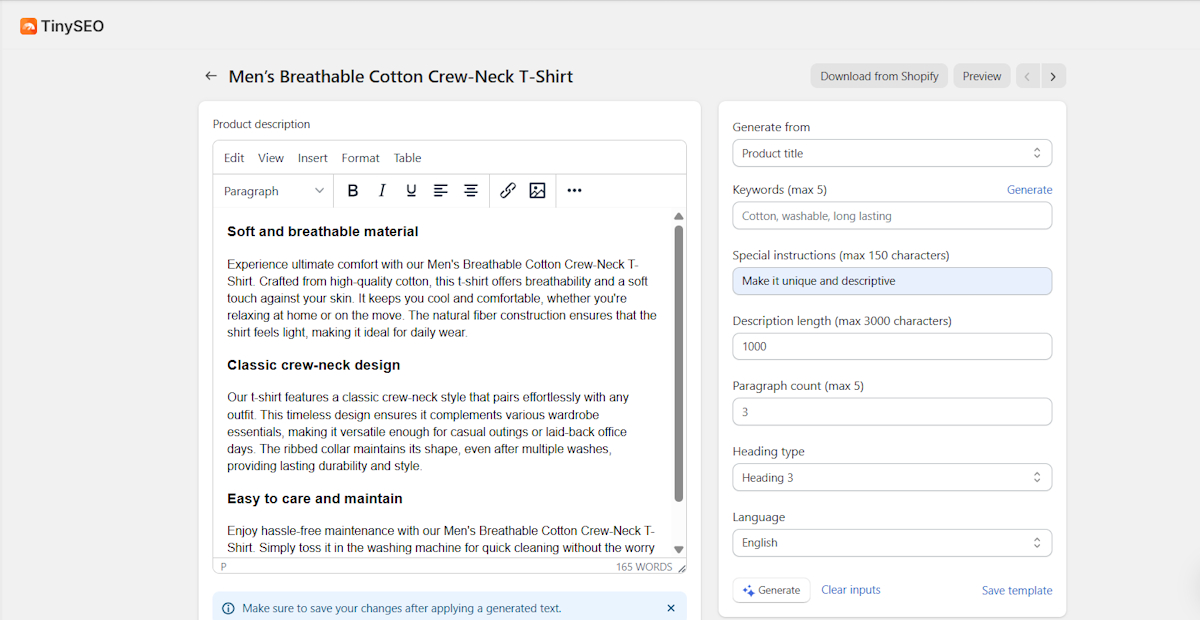Toggle bold formatting in editor toolbar

point(352,191)
